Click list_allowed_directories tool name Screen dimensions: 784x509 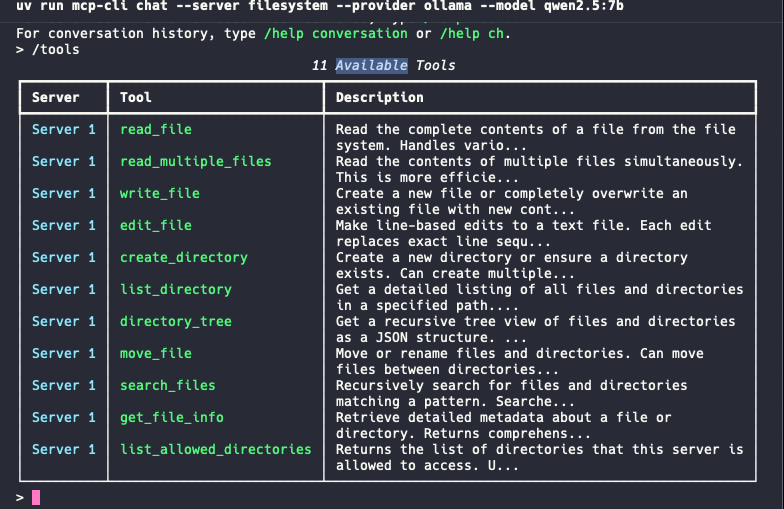pyautogui.click(x=216, y=450)
